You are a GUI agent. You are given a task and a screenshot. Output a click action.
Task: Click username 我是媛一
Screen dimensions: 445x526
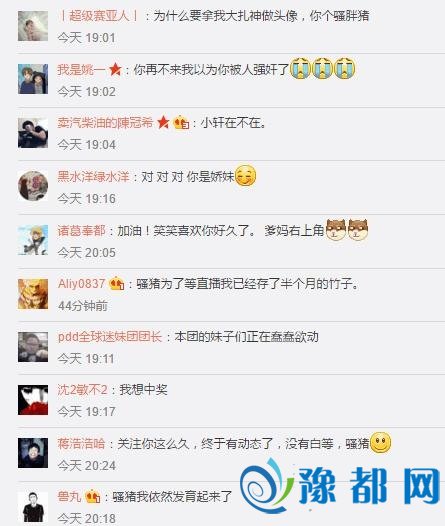point(81,70)
